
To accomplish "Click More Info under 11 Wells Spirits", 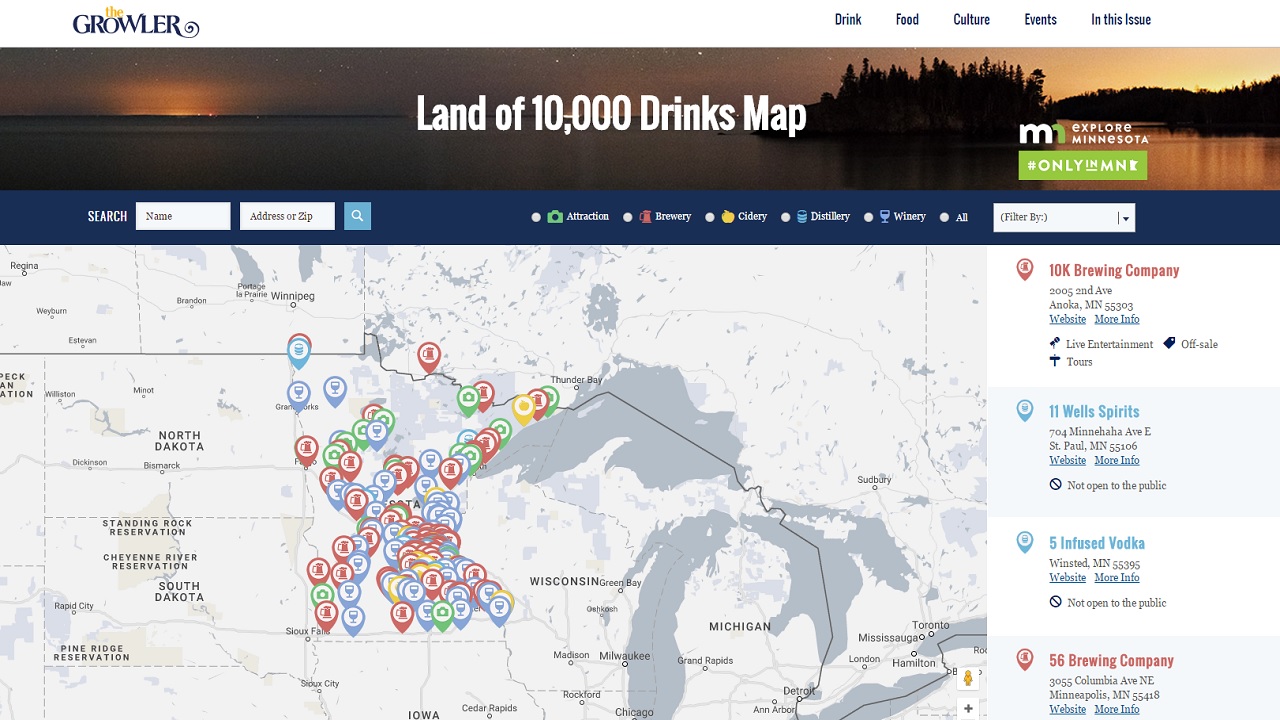I will (x=1117, y=460).
